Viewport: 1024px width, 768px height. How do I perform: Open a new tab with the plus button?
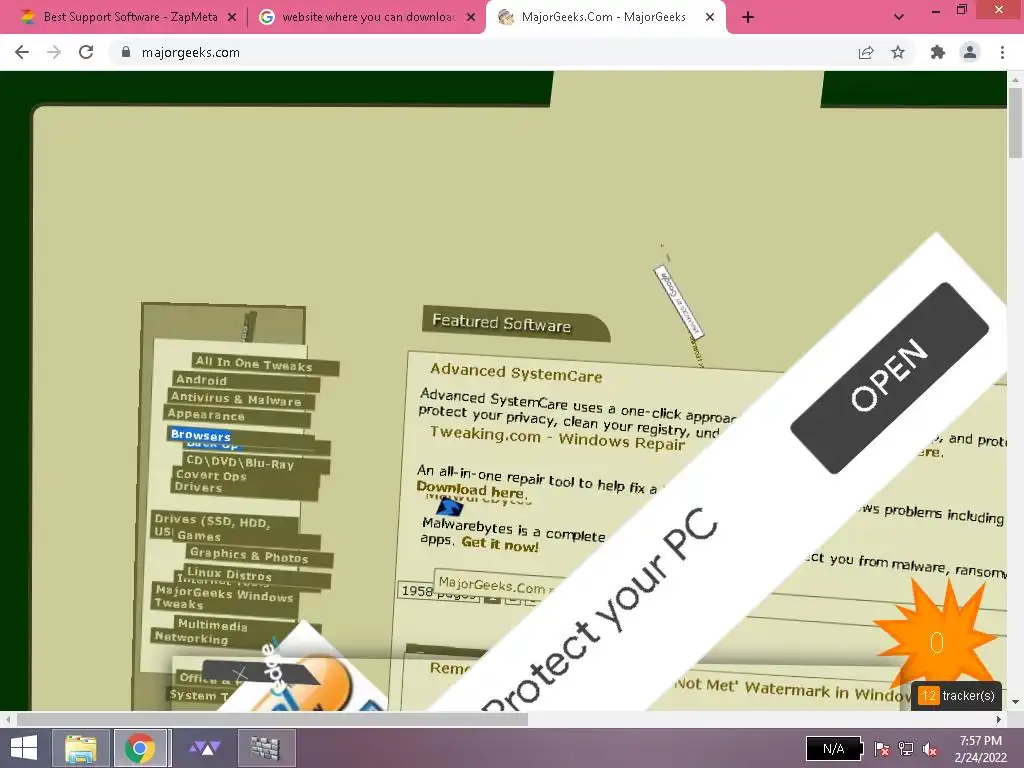pyautogui.click(x=748, y=17)
